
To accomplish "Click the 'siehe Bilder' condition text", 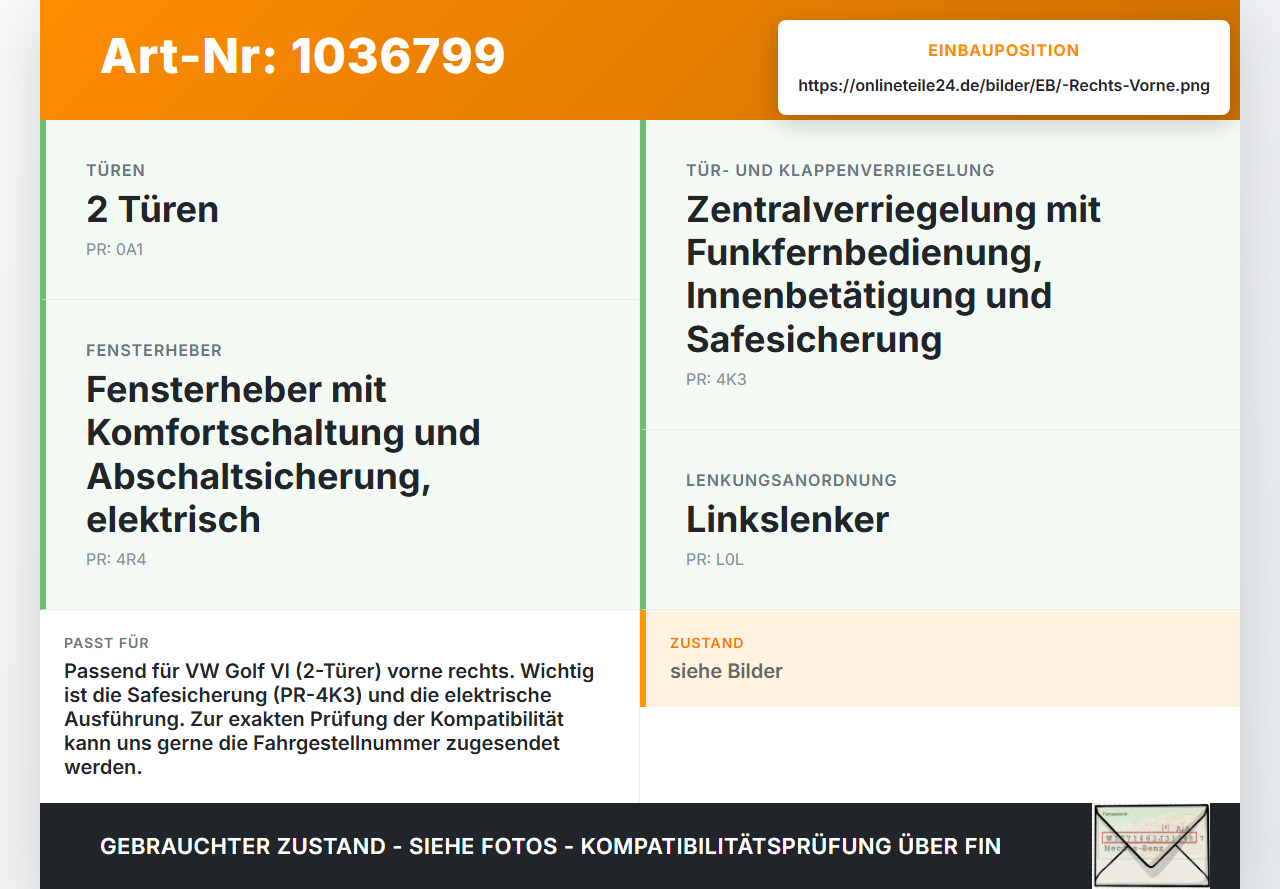I will (726, 671).
